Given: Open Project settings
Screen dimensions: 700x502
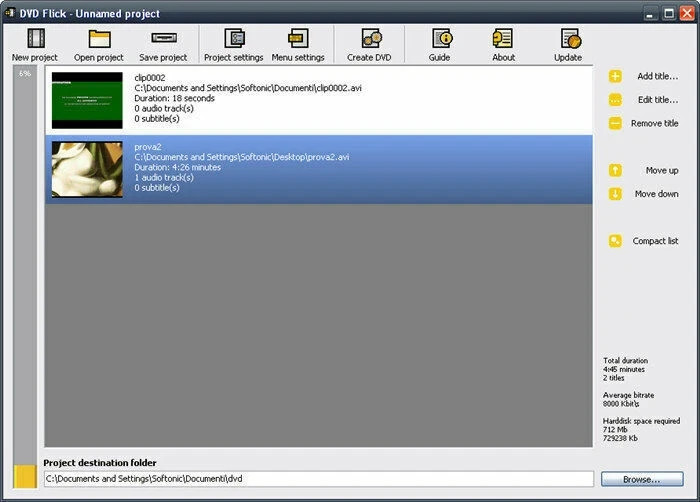Looking at the screenshot, I should coord(233,44).
